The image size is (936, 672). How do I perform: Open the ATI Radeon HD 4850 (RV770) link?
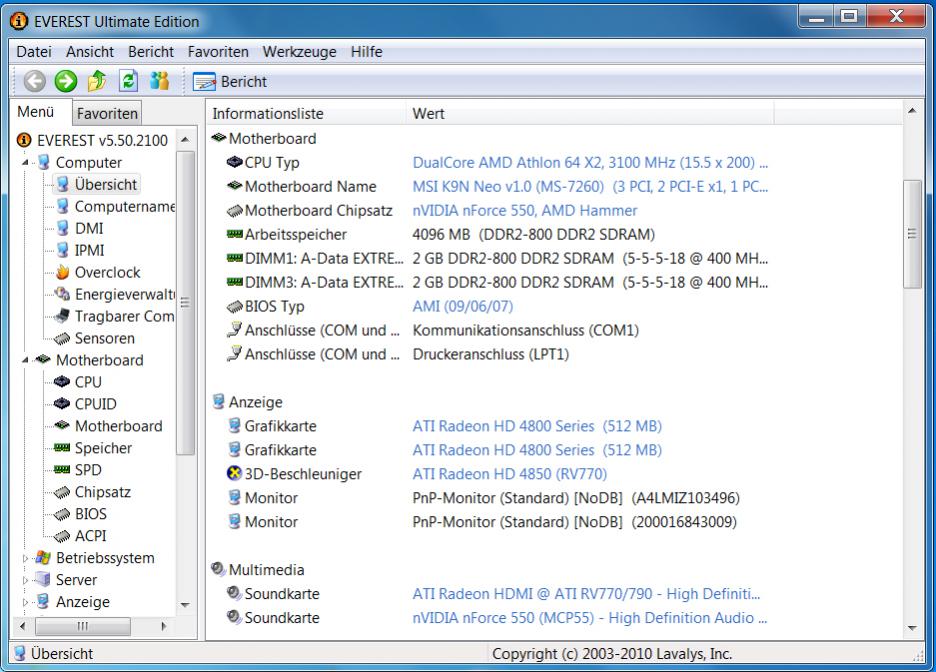509,474
